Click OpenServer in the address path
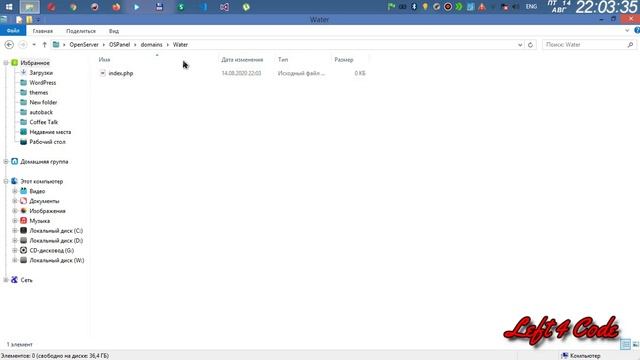The height and width of the screenshot is (360, 640). click(x=84, y=44)
